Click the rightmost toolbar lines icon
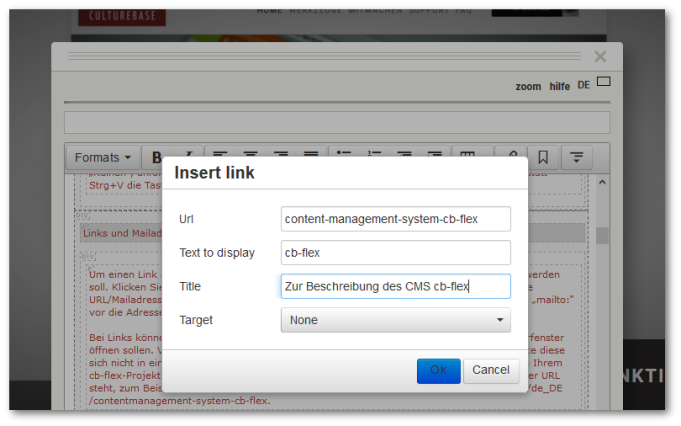This screenshot has height=426, width=681. click(x=577, y=157)
